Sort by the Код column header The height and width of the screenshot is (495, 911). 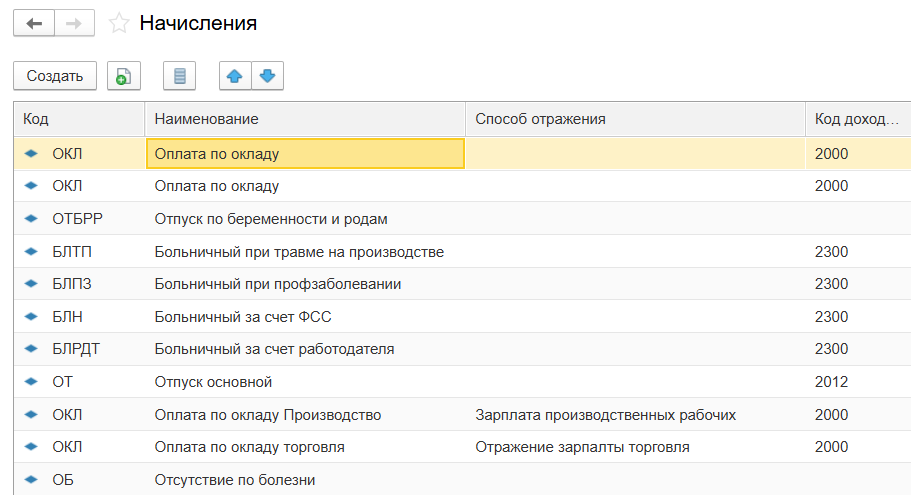pos(79,119)
